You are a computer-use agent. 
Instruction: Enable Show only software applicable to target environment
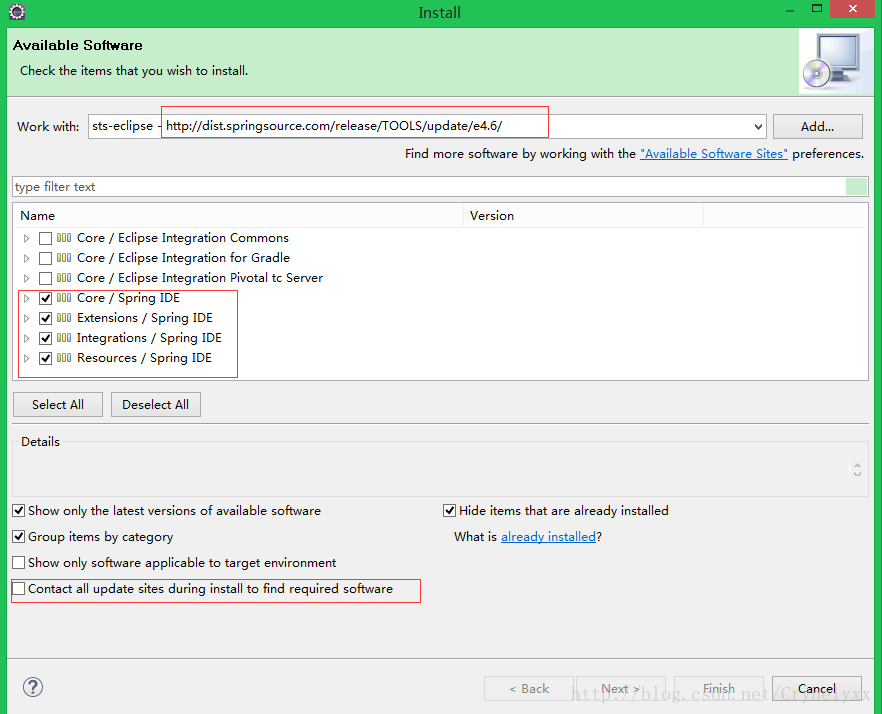pos(19,563)
